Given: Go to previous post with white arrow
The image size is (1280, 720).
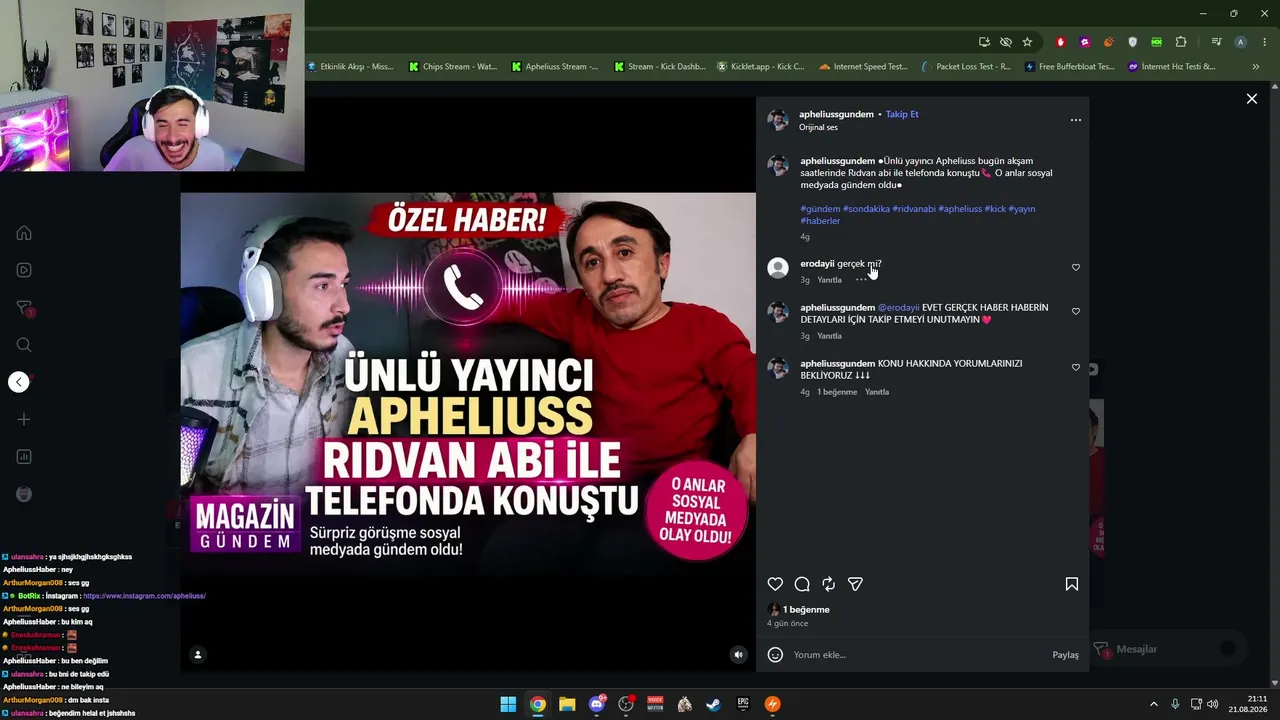Looking at the screenshot, I should [19, 382].
